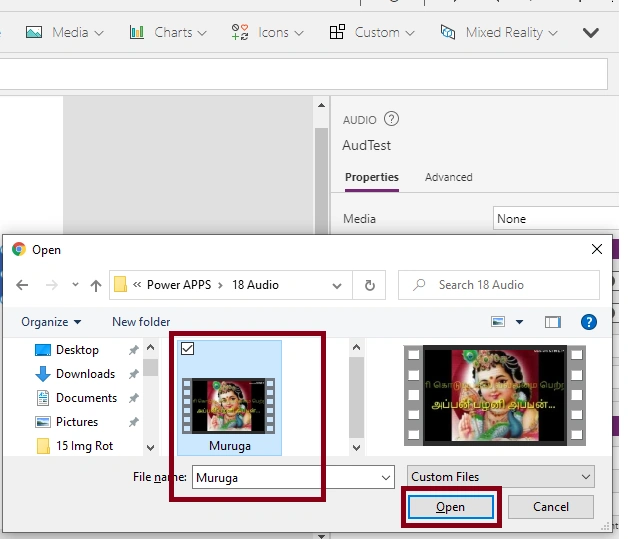Click the AudTest control name

(366, 145)
